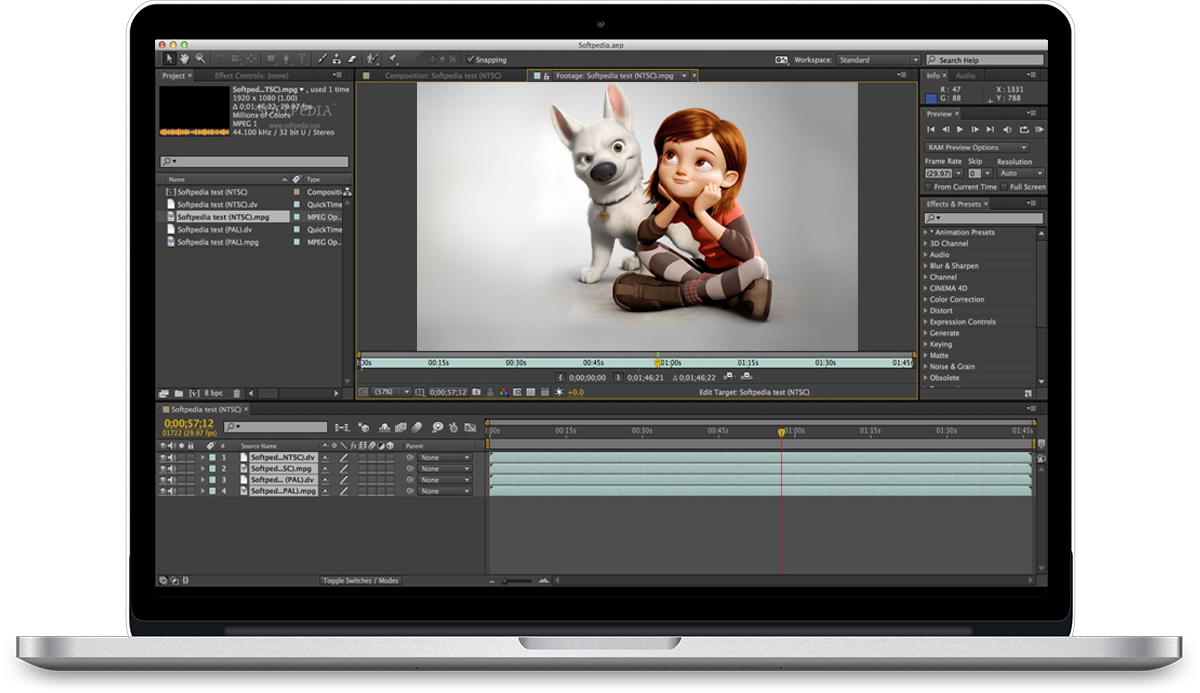Select the Rectangle shape tool
1200x693 pixels.
tap(271, 59)
